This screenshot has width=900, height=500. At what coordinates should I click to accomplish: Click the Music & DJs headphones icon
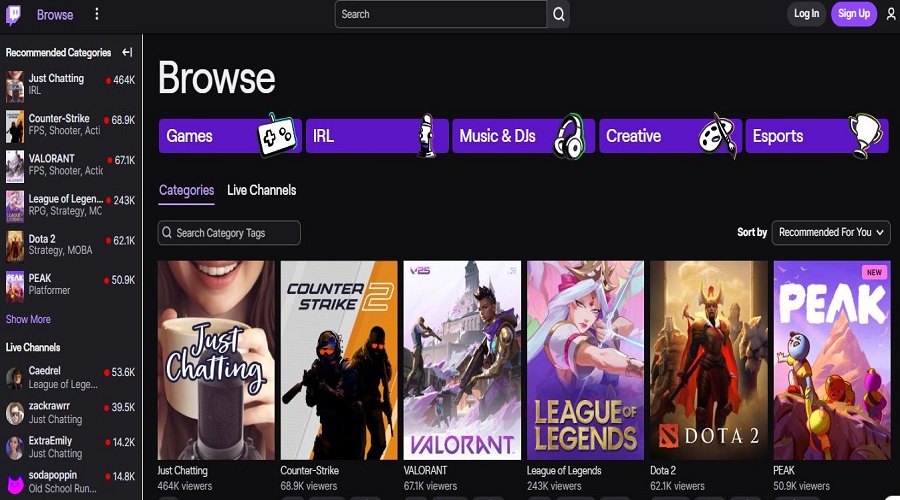569,137
